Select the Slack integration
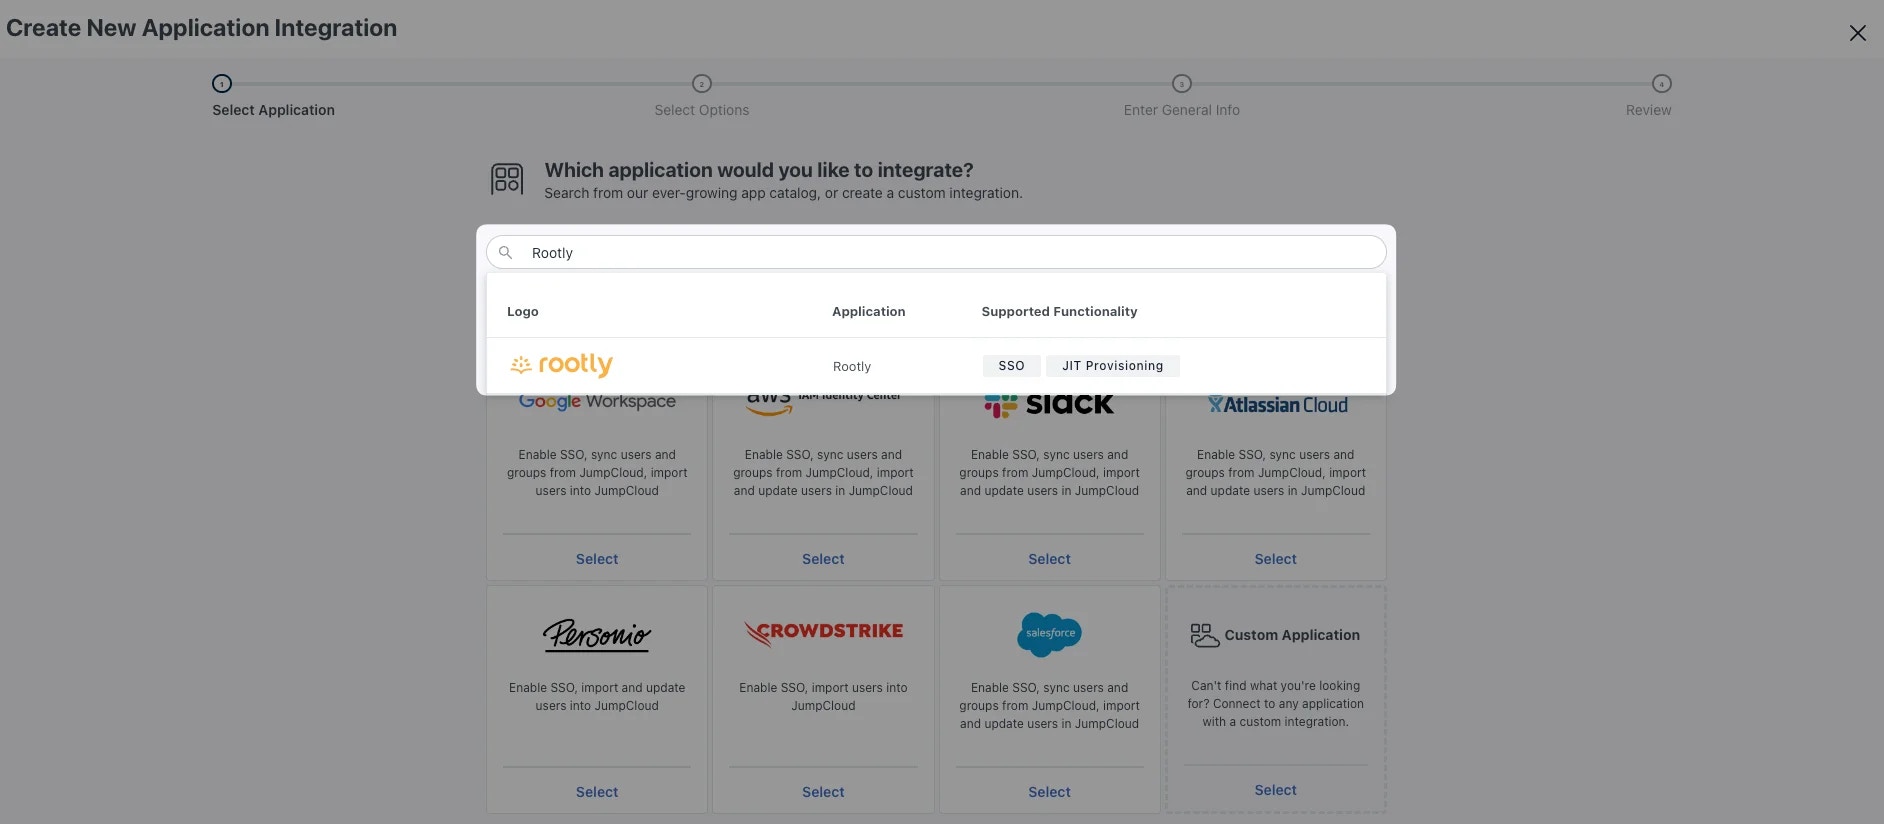This screenshot has height=824, width=1884. pyautogui.click(x=1049, y=559)
